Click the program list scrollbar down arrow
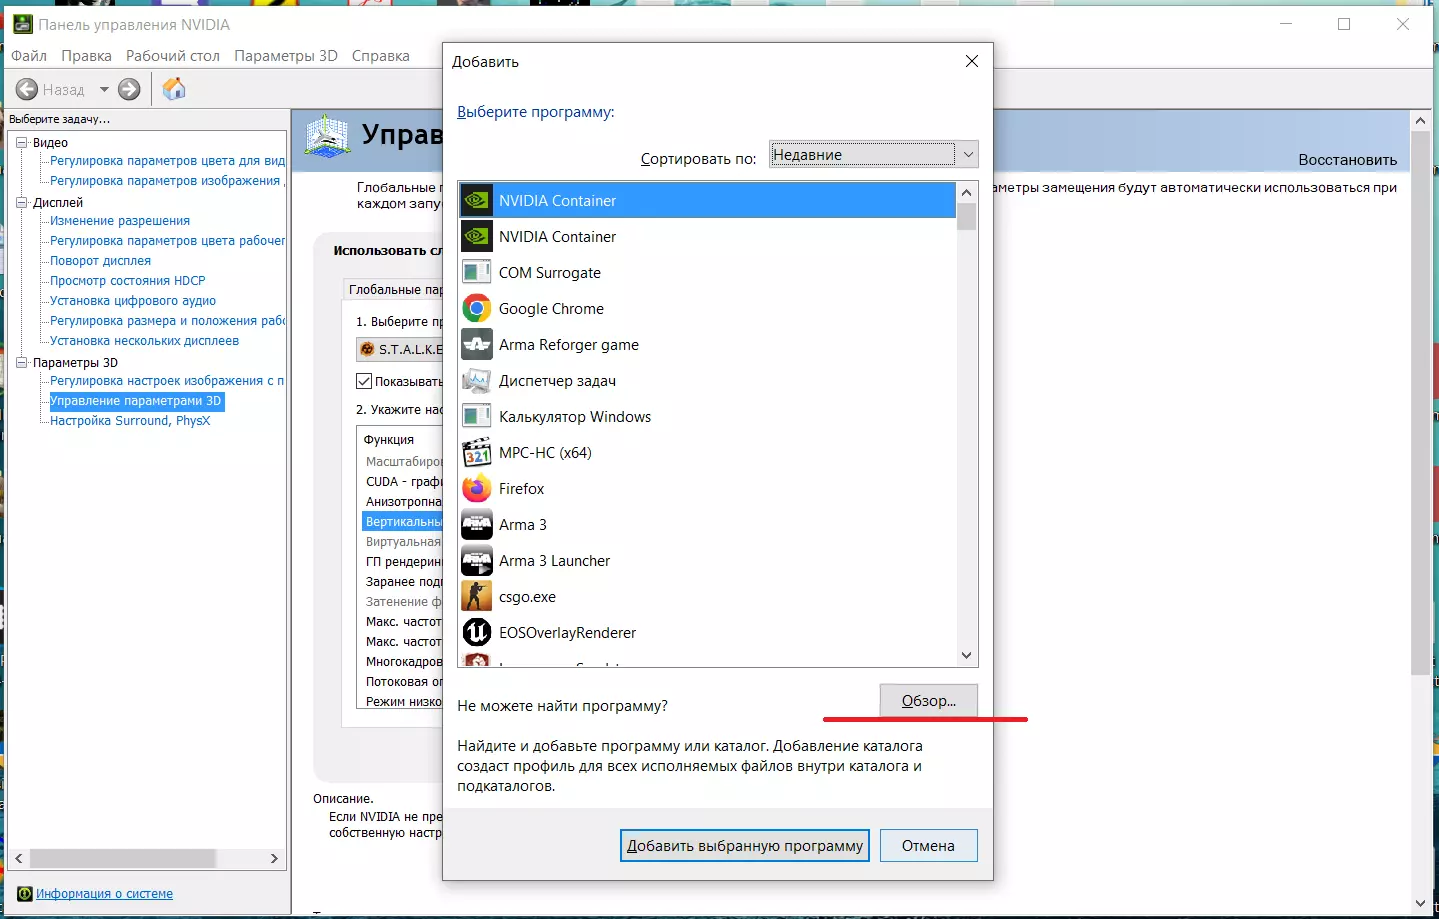This screenshot has width=1439, height=919. click(966, 656)
